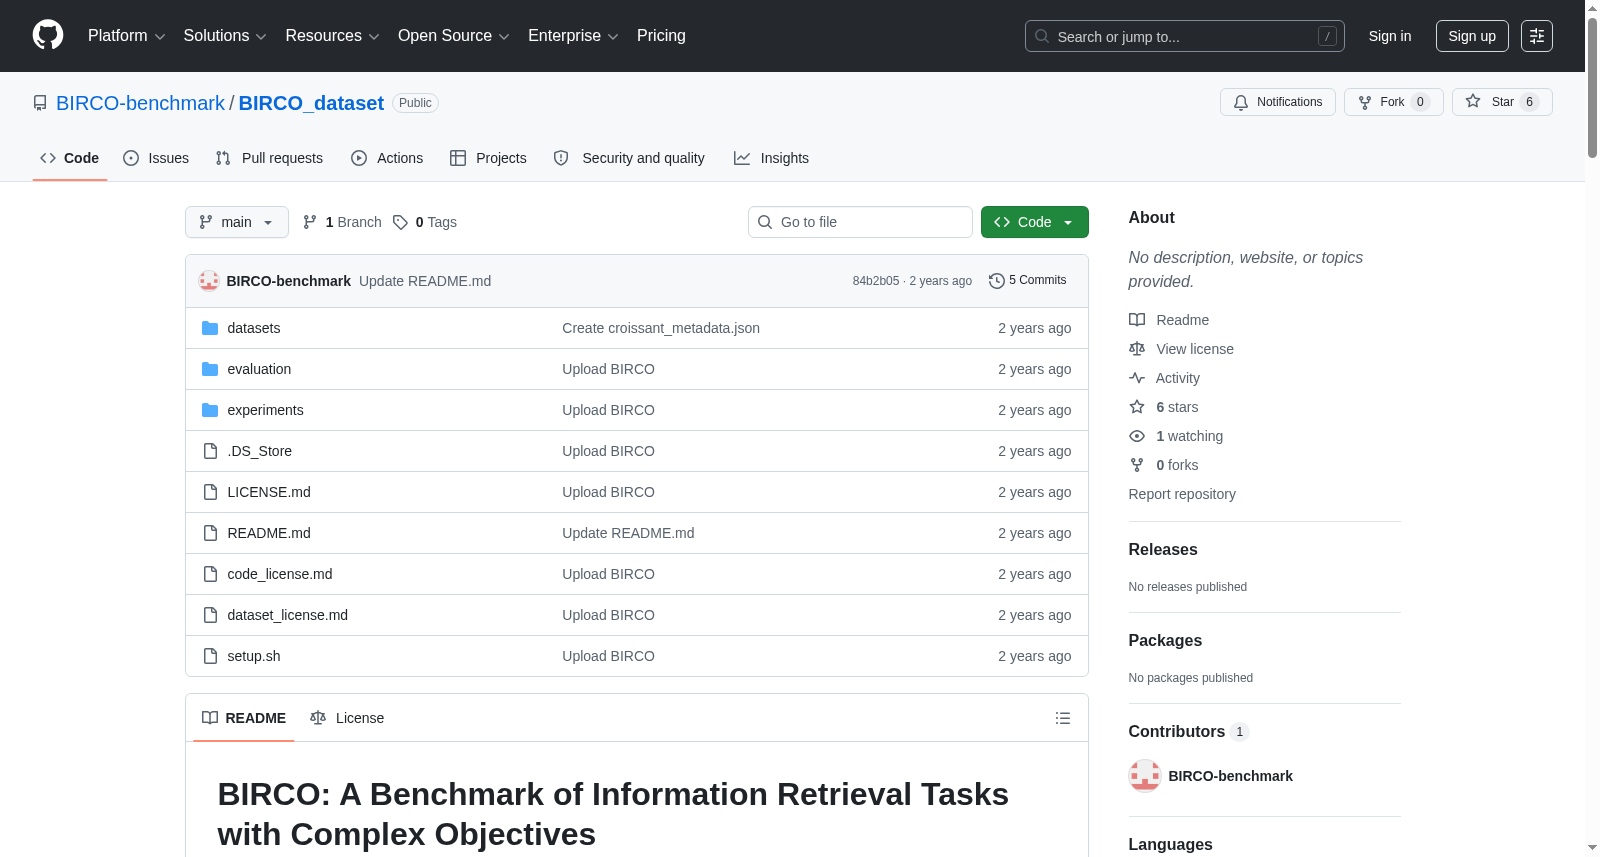Viewport: 1600px width, 857px height.
Task: Expand the main branch dropdown
Action: point(237,222)
